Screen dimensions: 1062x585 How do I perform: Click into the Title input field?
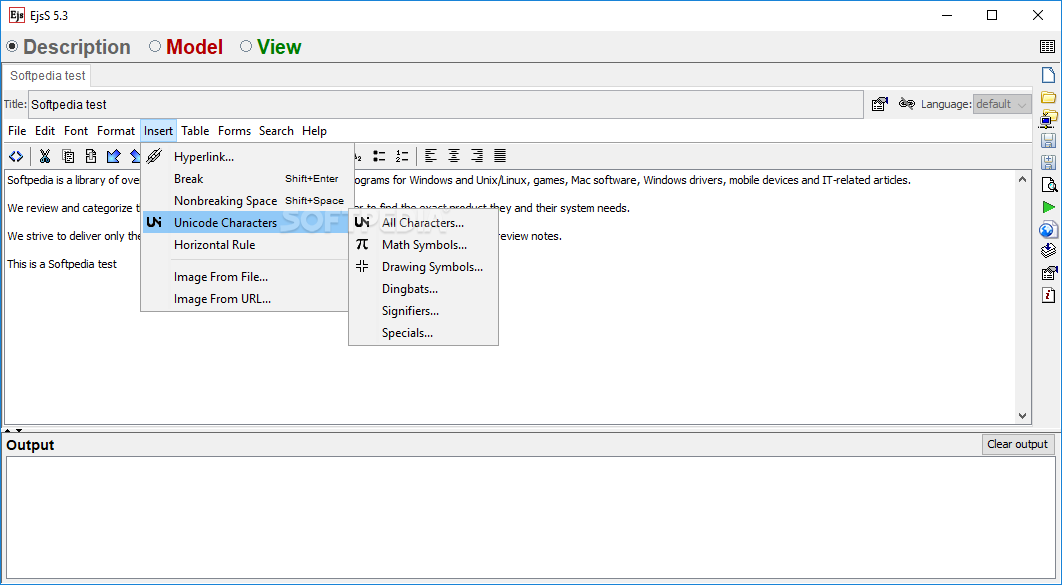coord(446,104)
